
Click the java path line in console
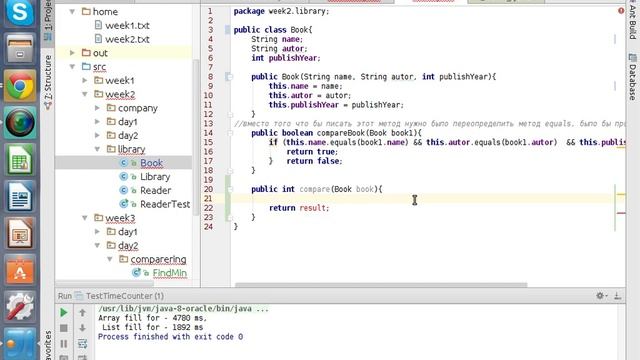tap(183, 309)
